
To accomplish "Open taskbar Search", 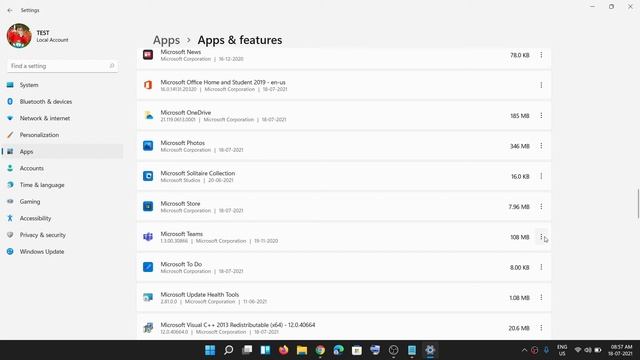I will click(x=229, y=350).
